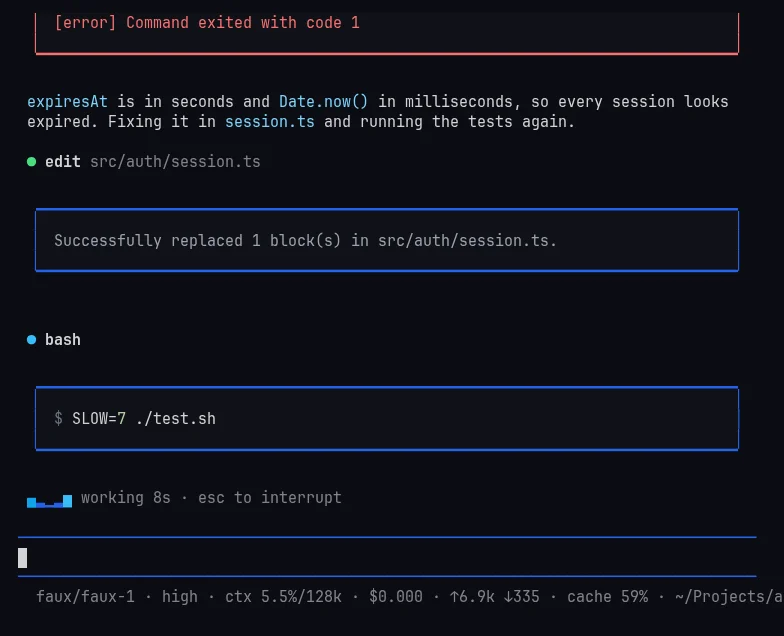Viewport: 784px width, 636px height.
Task: Click the command "SLOW=7 ./test.sh"
Action: [x=144, y=418]
